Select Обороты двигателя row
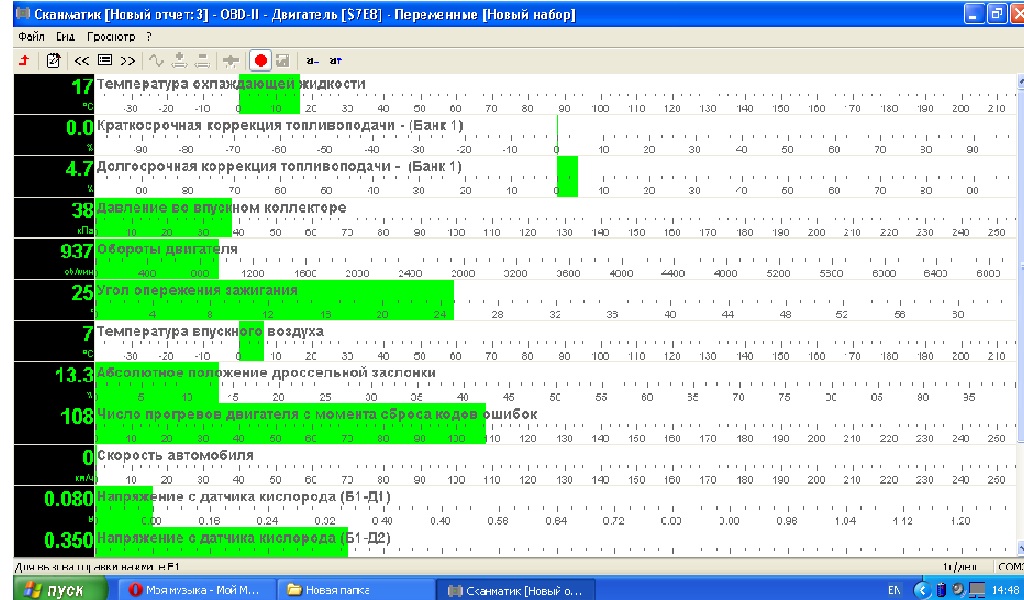This screenshot has height=600, width=1024. (515, 259)
